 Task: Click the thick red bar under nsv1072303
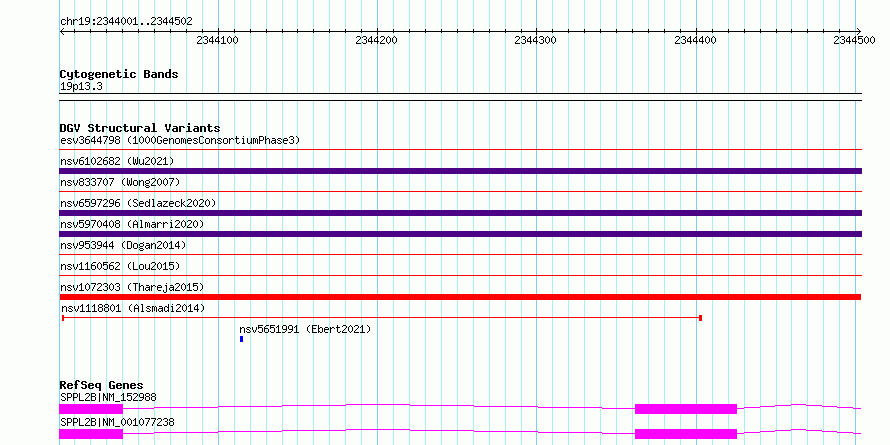460,297
